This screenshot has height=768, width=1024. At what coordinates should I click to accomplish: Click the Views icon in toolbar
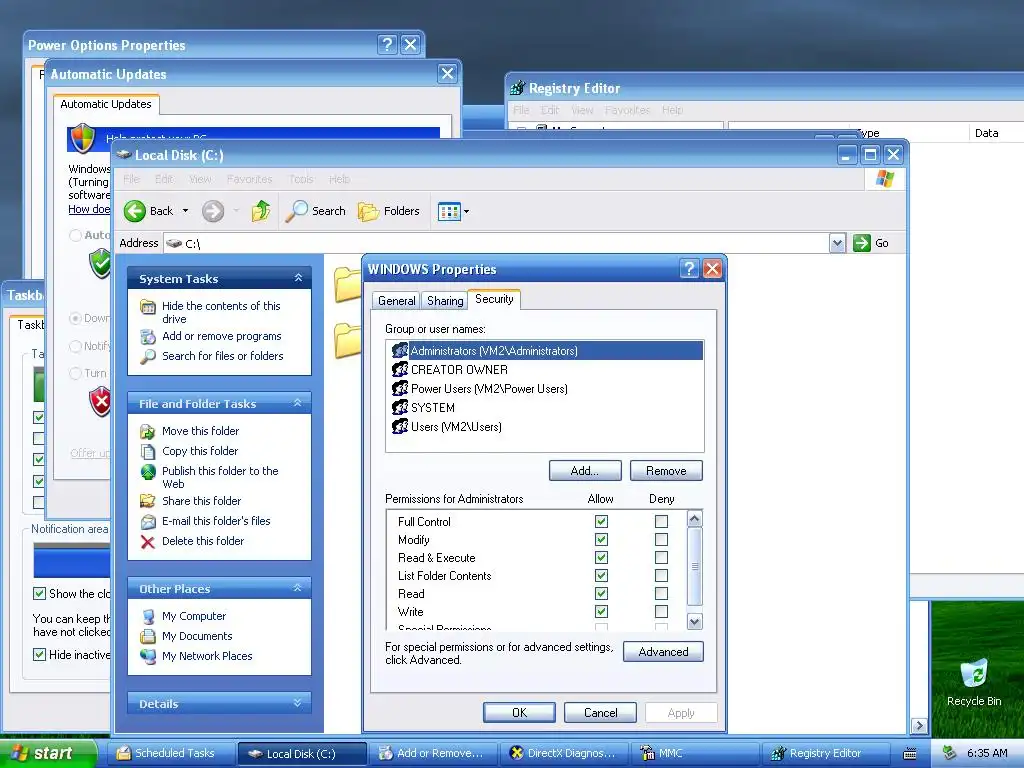(x=449, y=211)
